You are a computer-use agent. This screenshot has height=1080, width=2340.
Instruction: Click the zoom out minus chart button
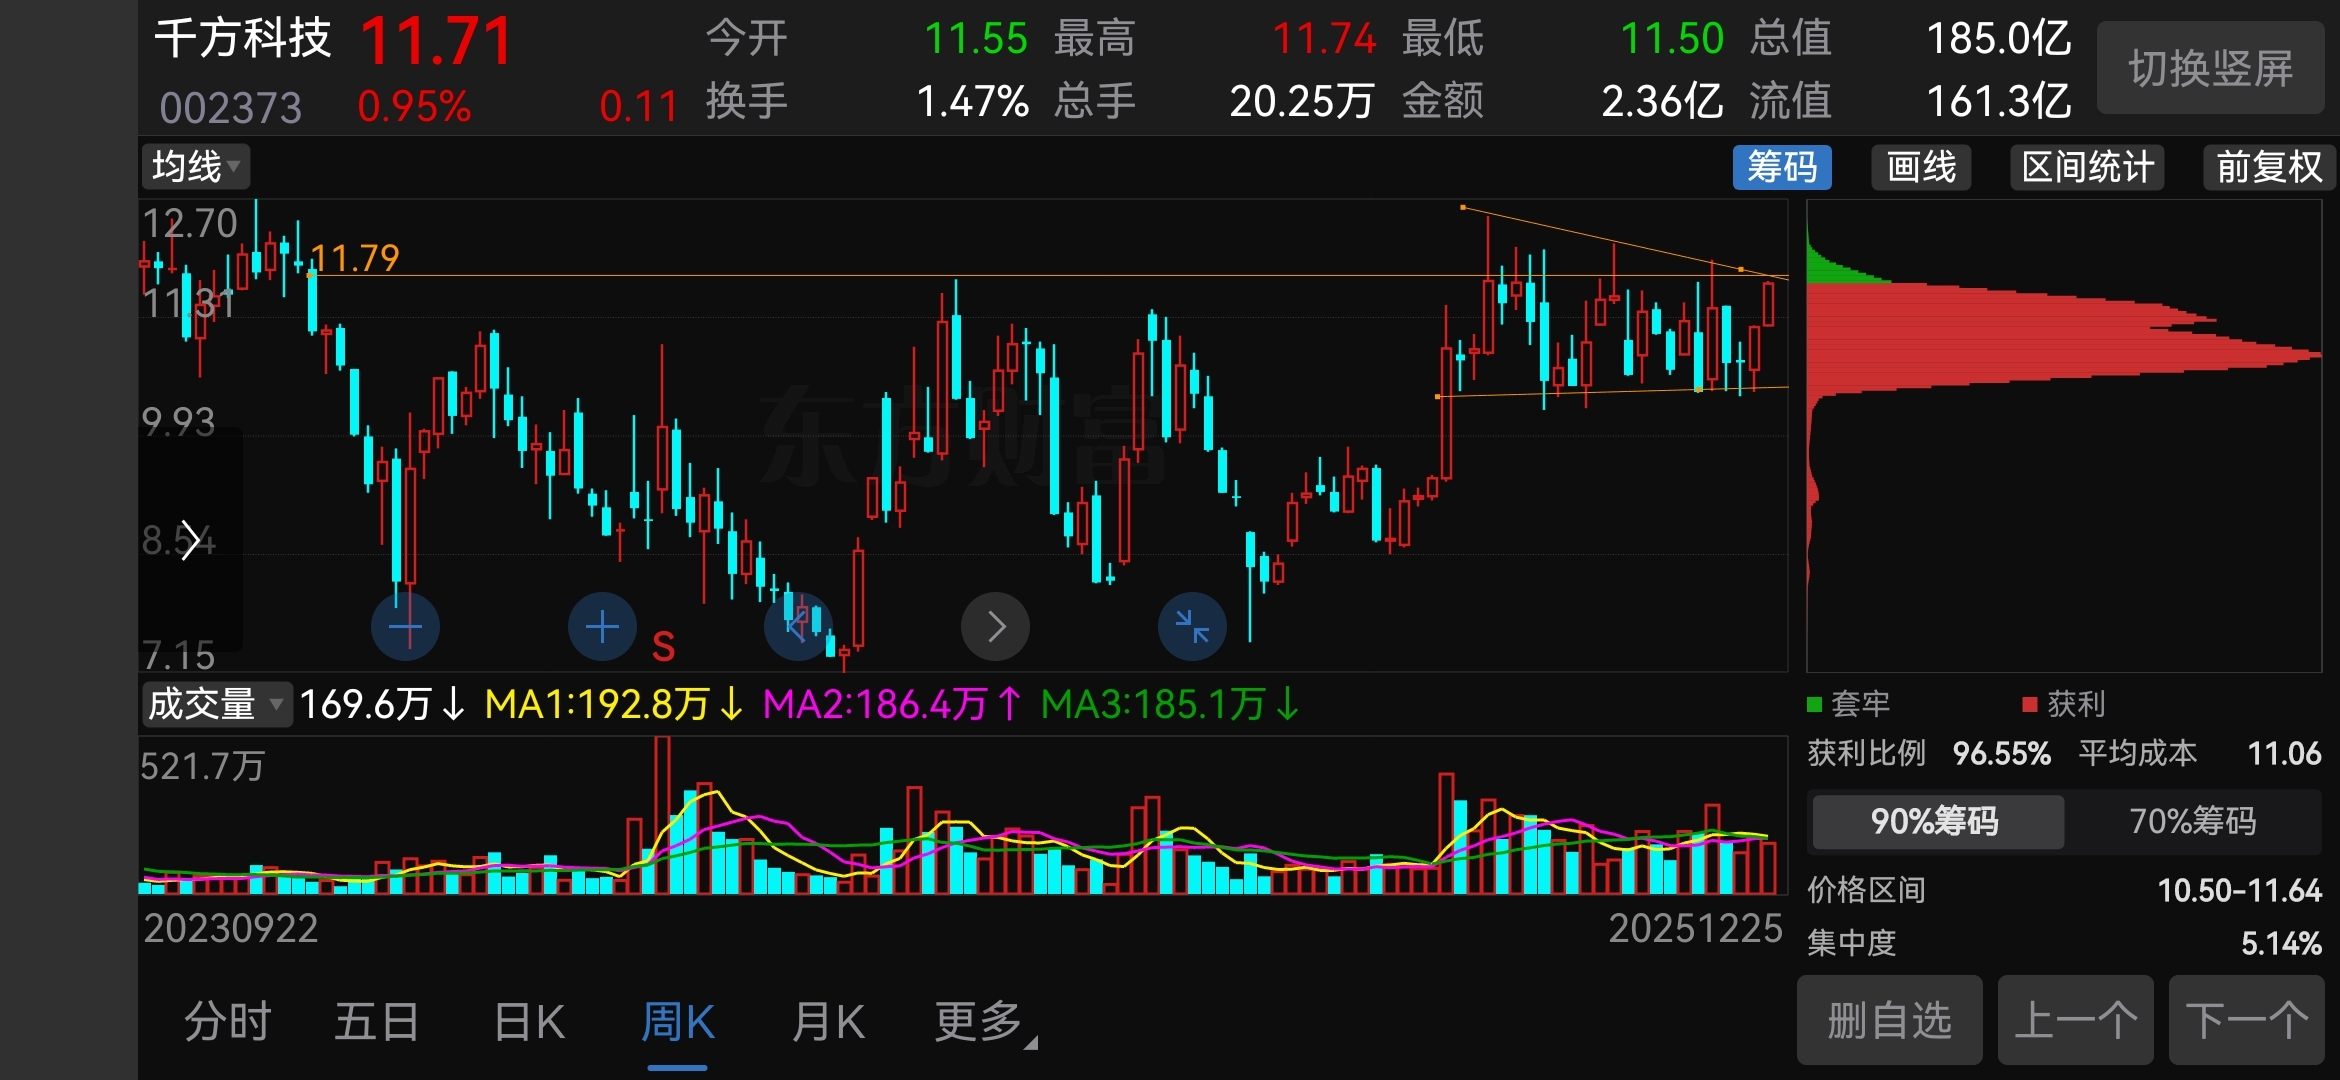point(405,627)
